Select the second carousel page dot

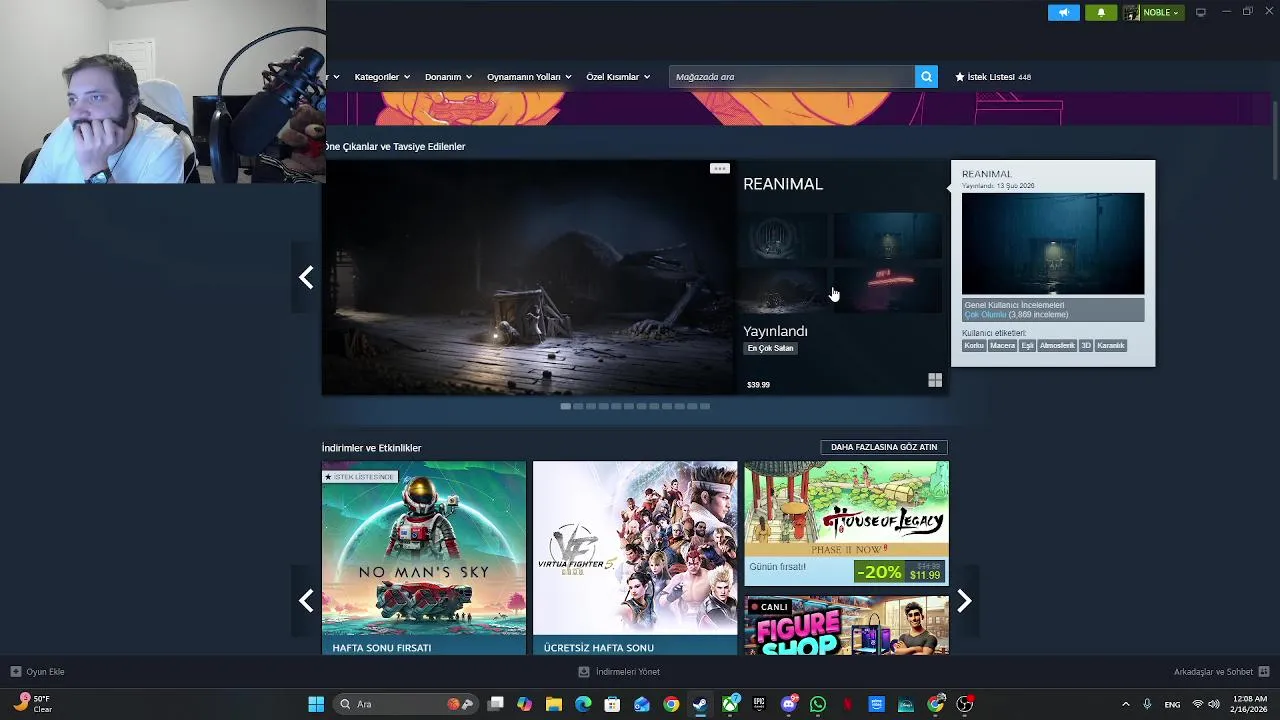point(578,406)
